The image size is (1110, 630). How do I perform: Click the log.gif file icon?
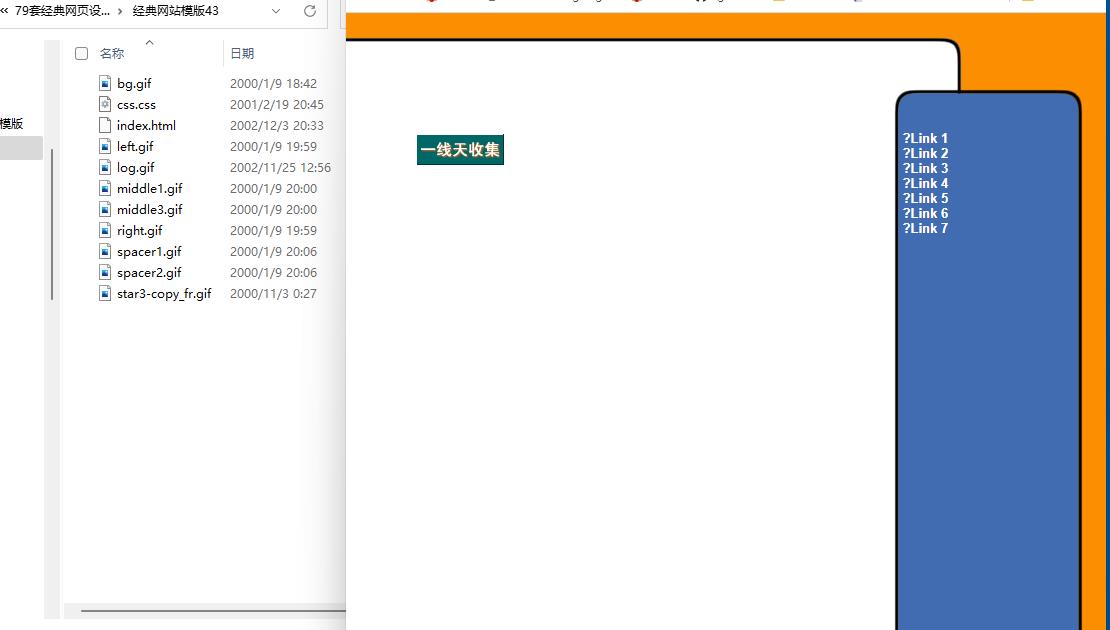coord(105,168)
